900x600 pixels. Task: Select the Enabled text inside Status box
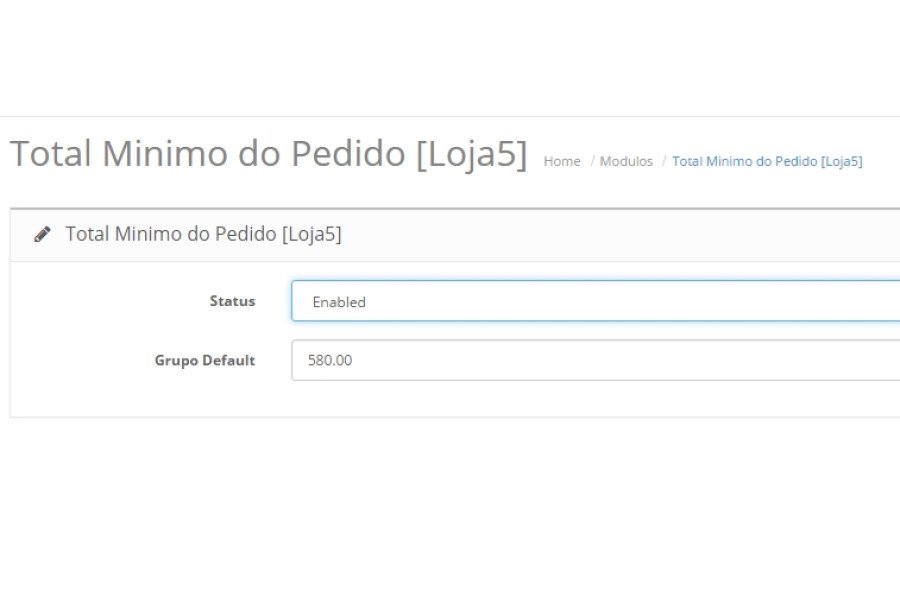coord(339,302)
